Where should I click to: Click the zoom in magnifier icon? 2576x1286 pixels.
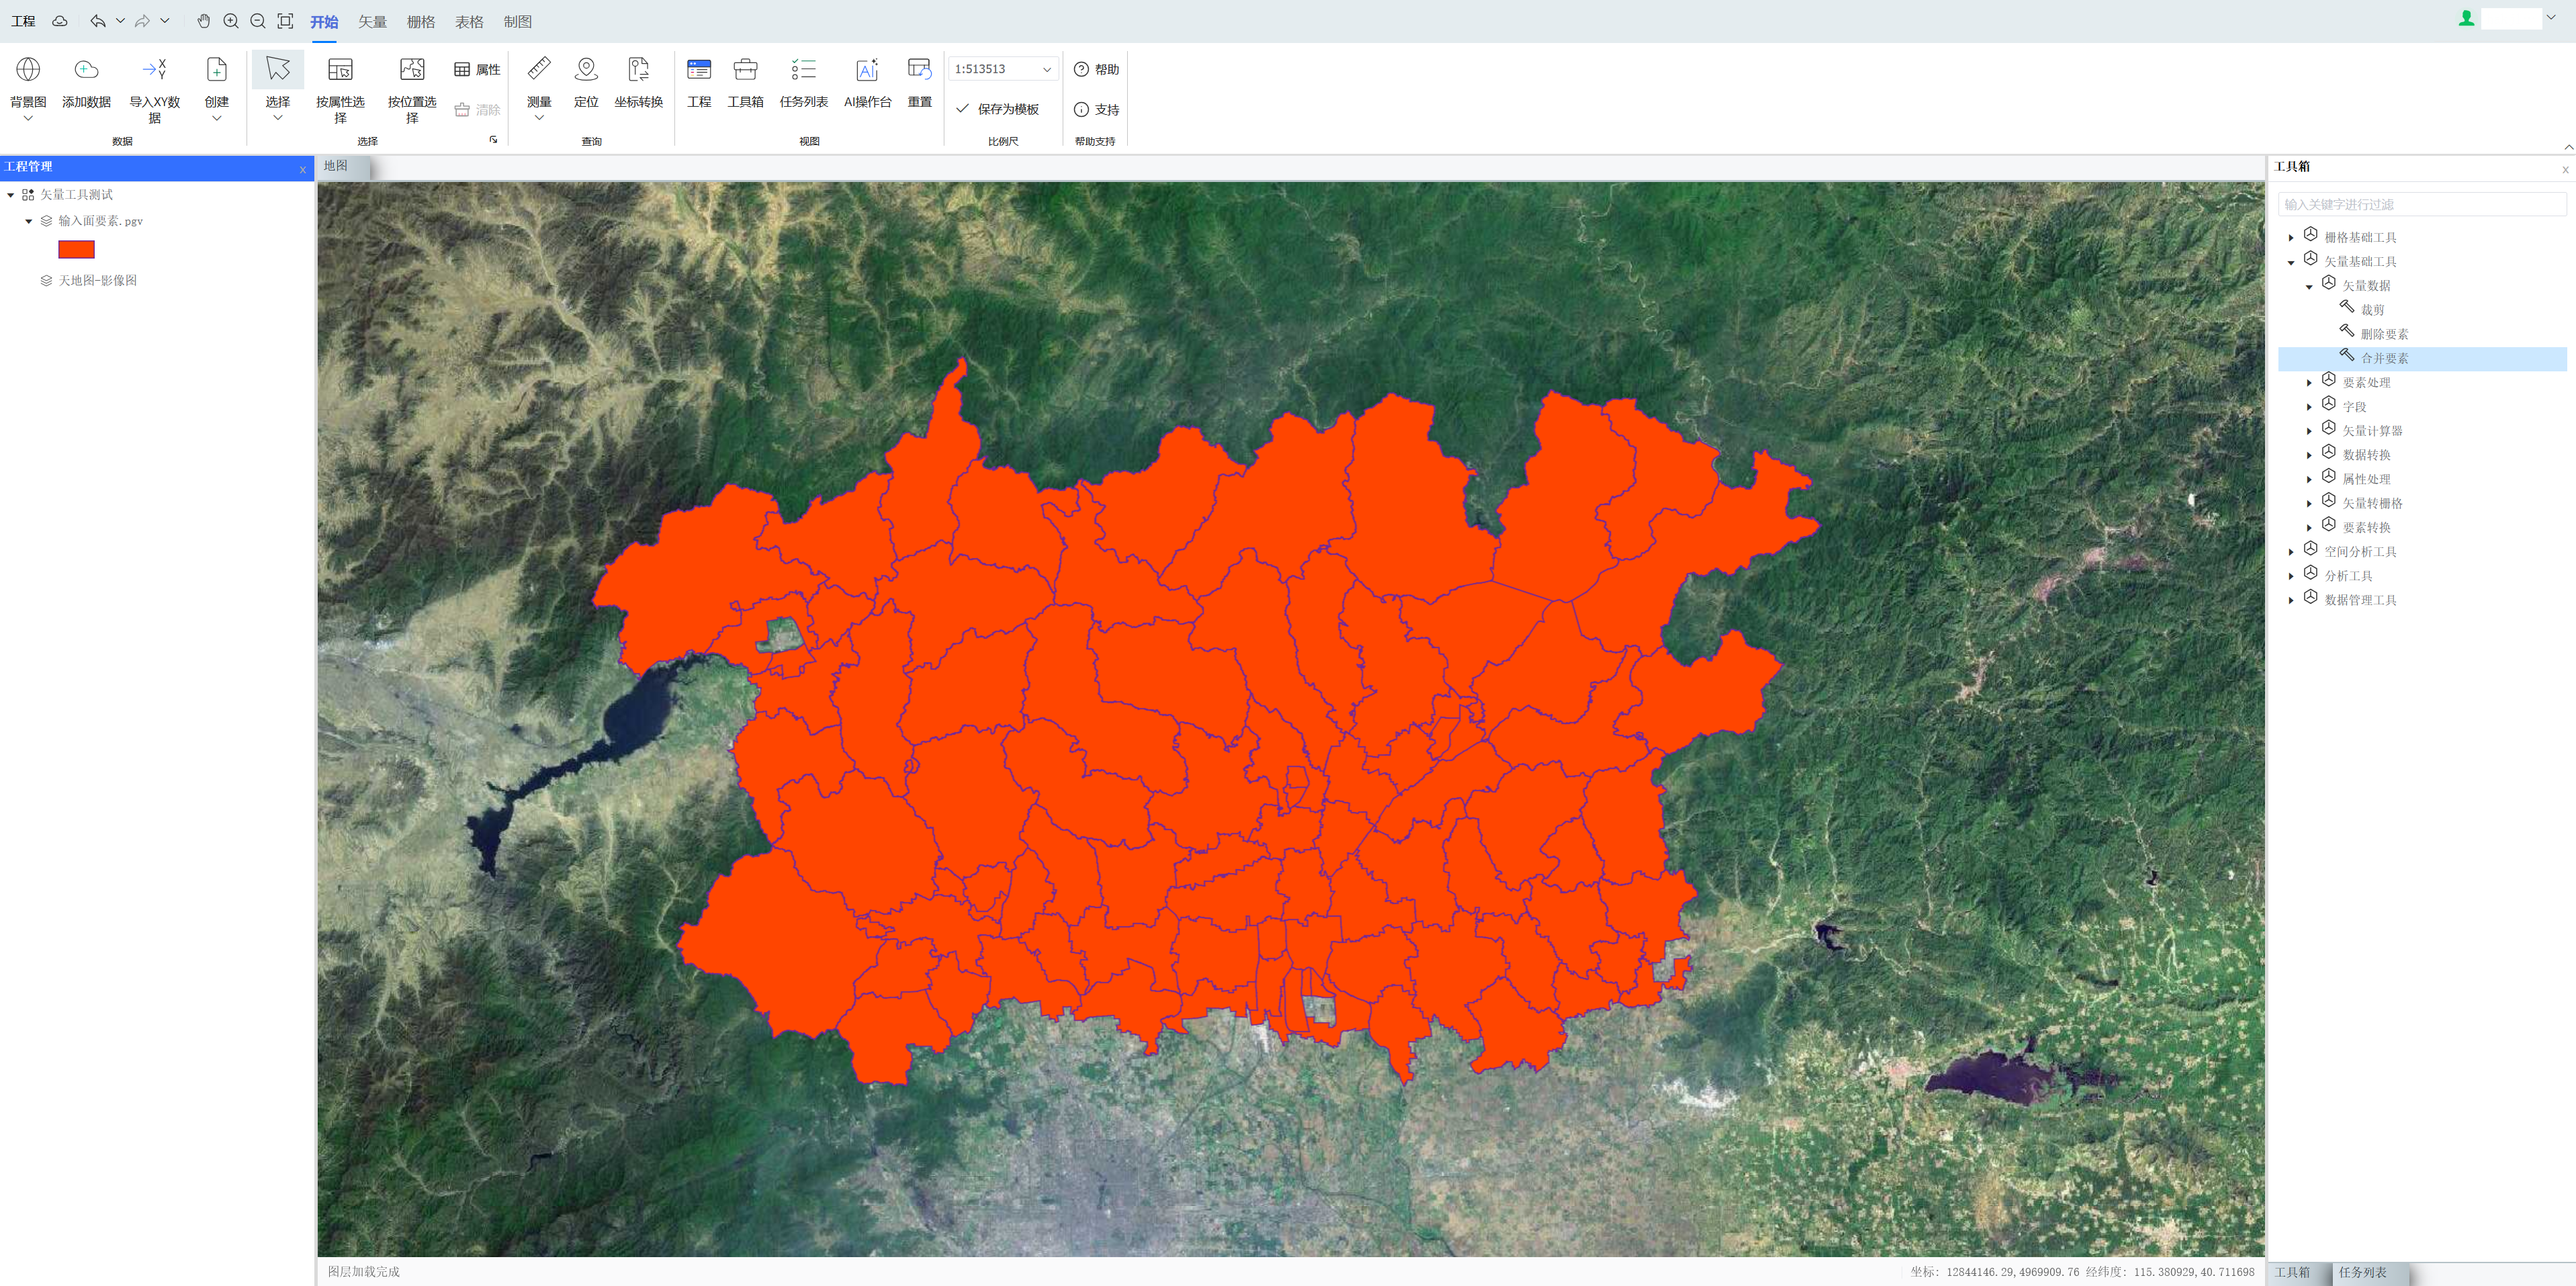point(231,21)
